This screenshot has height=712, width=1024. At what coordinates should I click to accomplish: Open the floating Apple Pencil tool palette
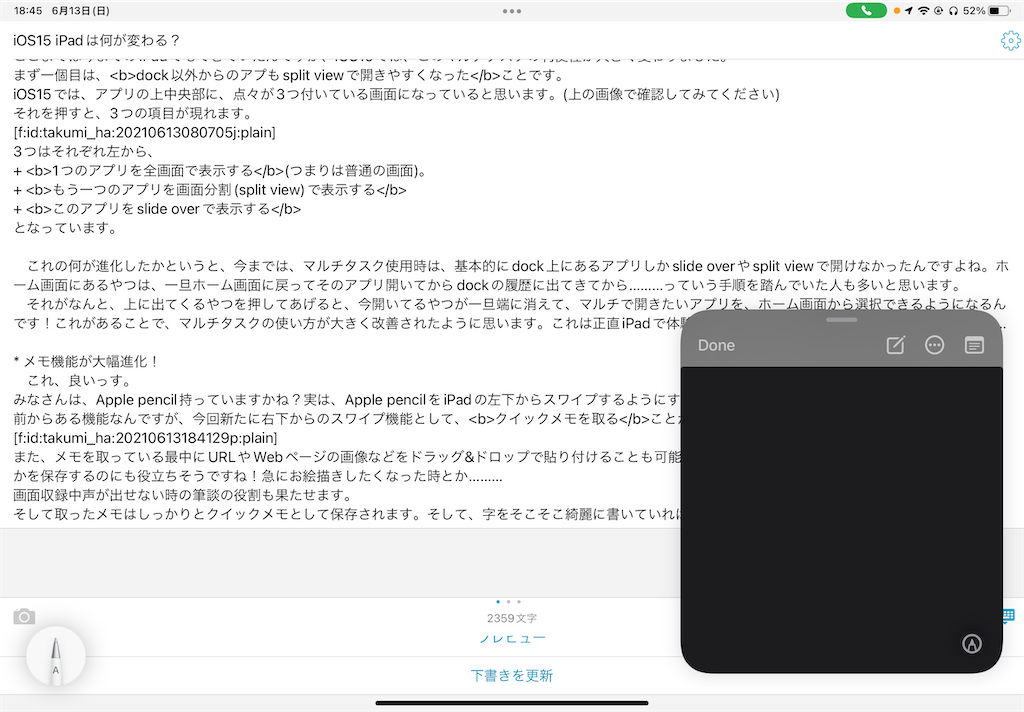(56, 656)
